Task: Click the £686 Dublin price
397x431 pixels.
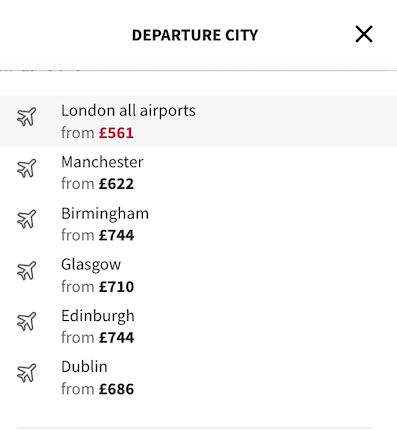Action: coord(116,389)
